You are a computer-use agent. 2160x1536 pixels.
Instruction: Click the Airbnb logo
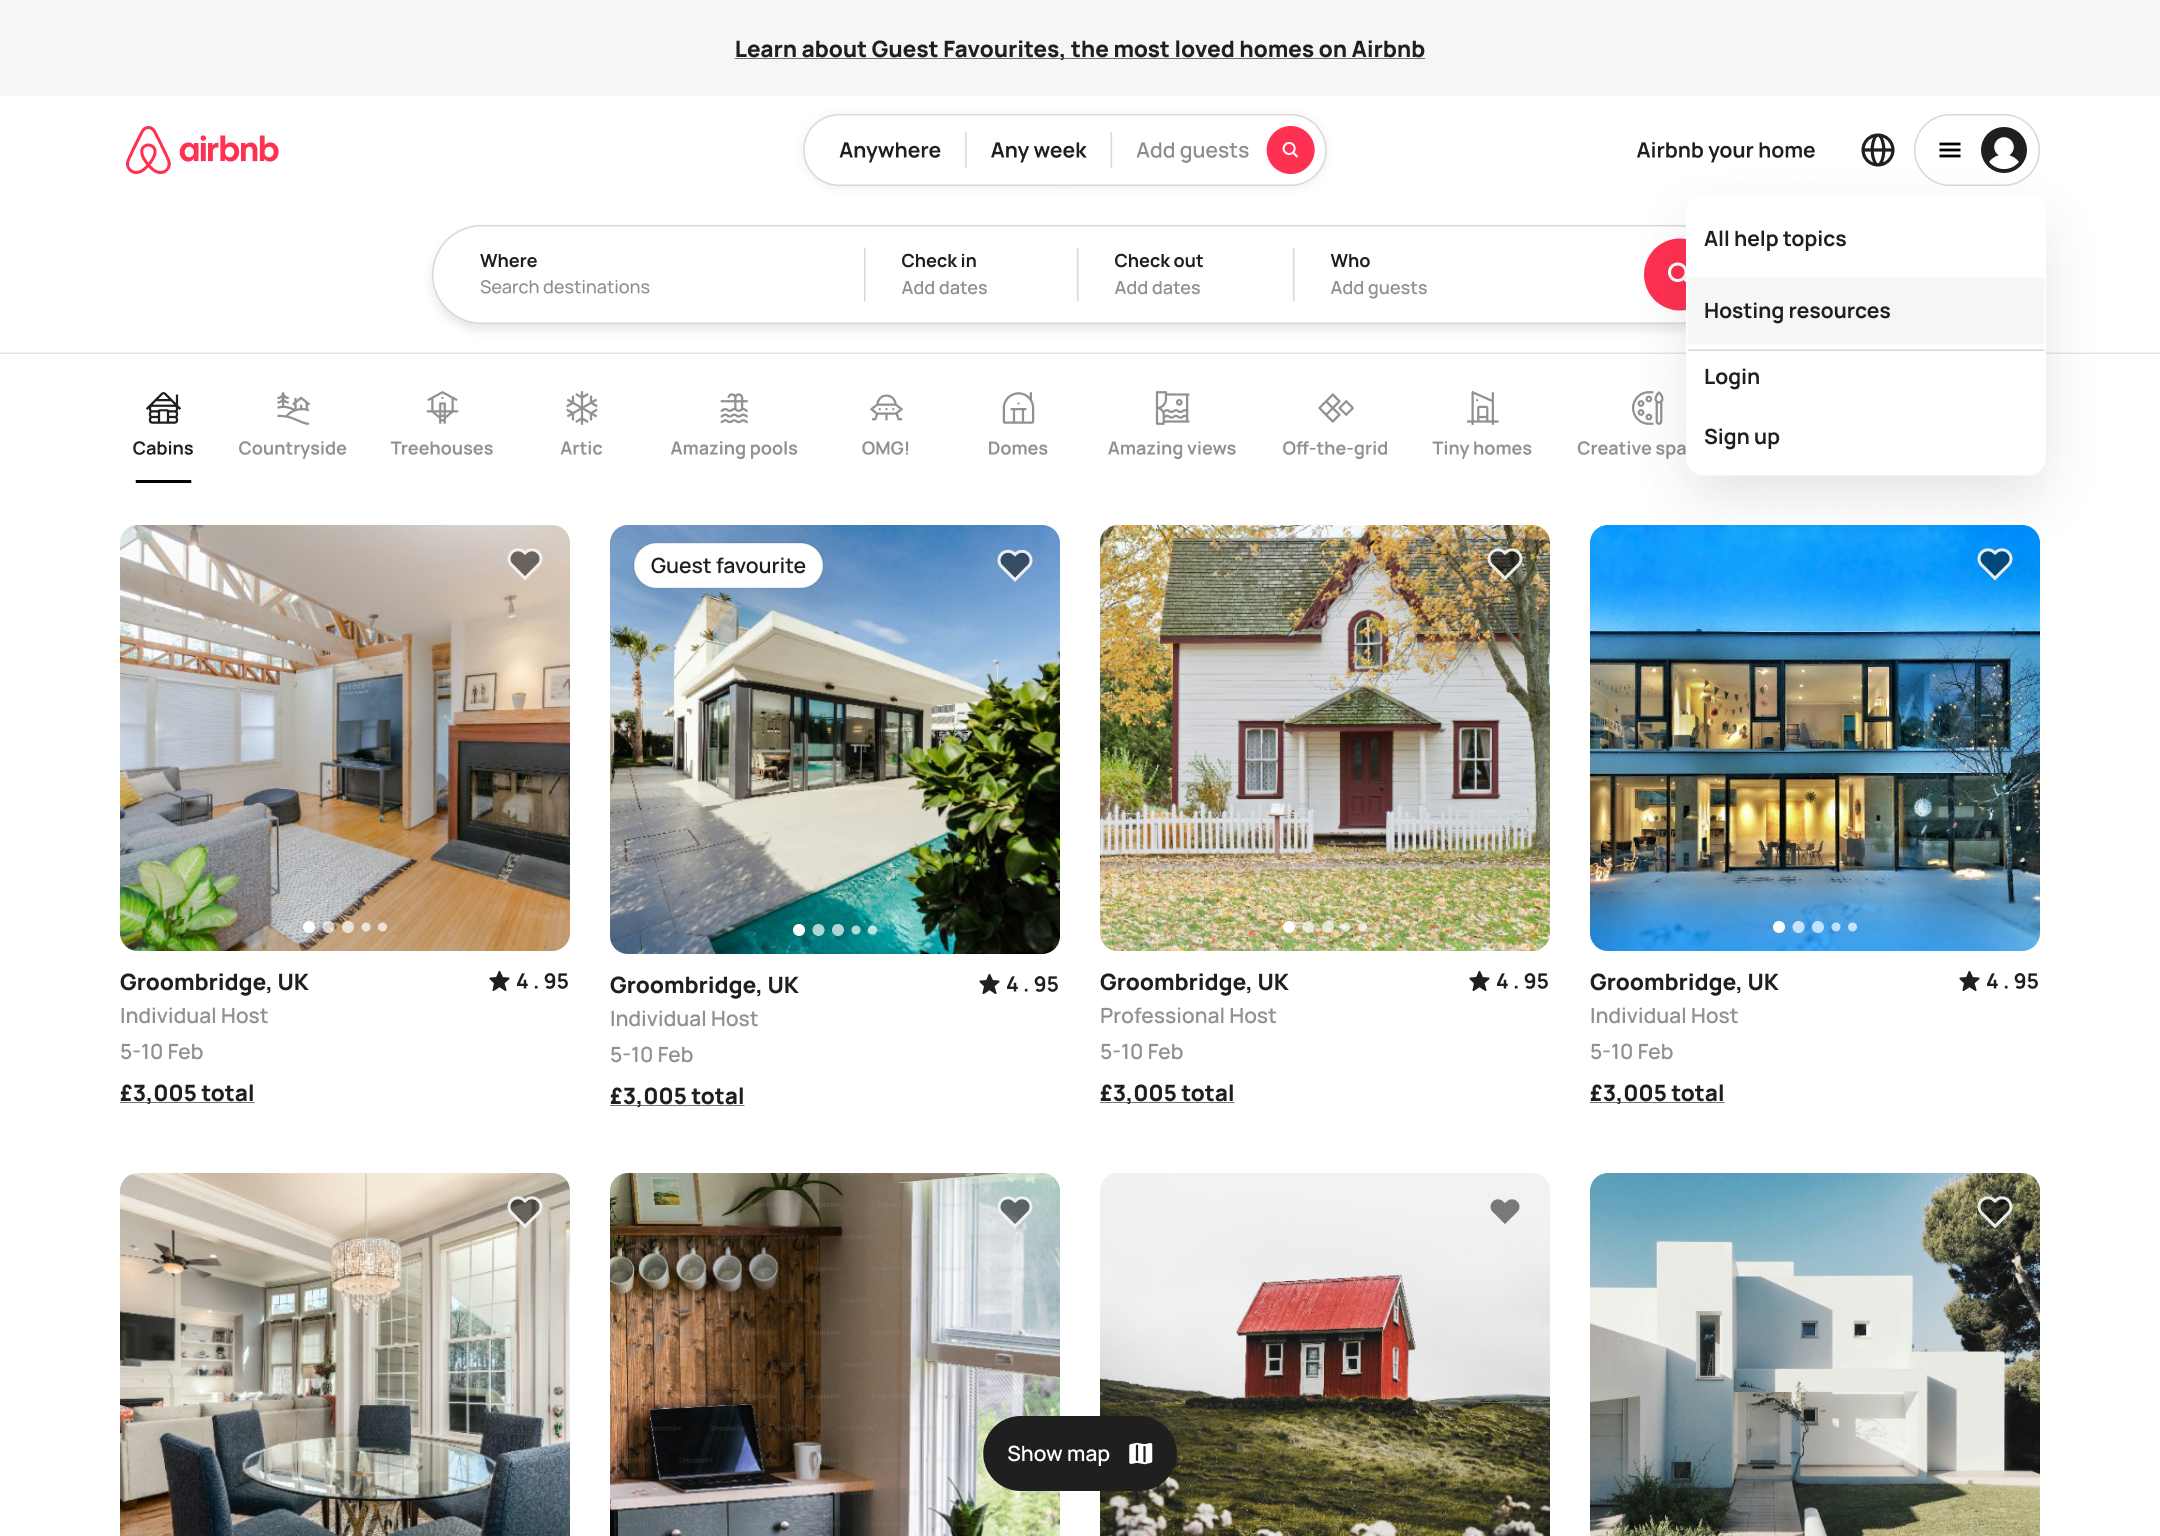coord(202,150)
